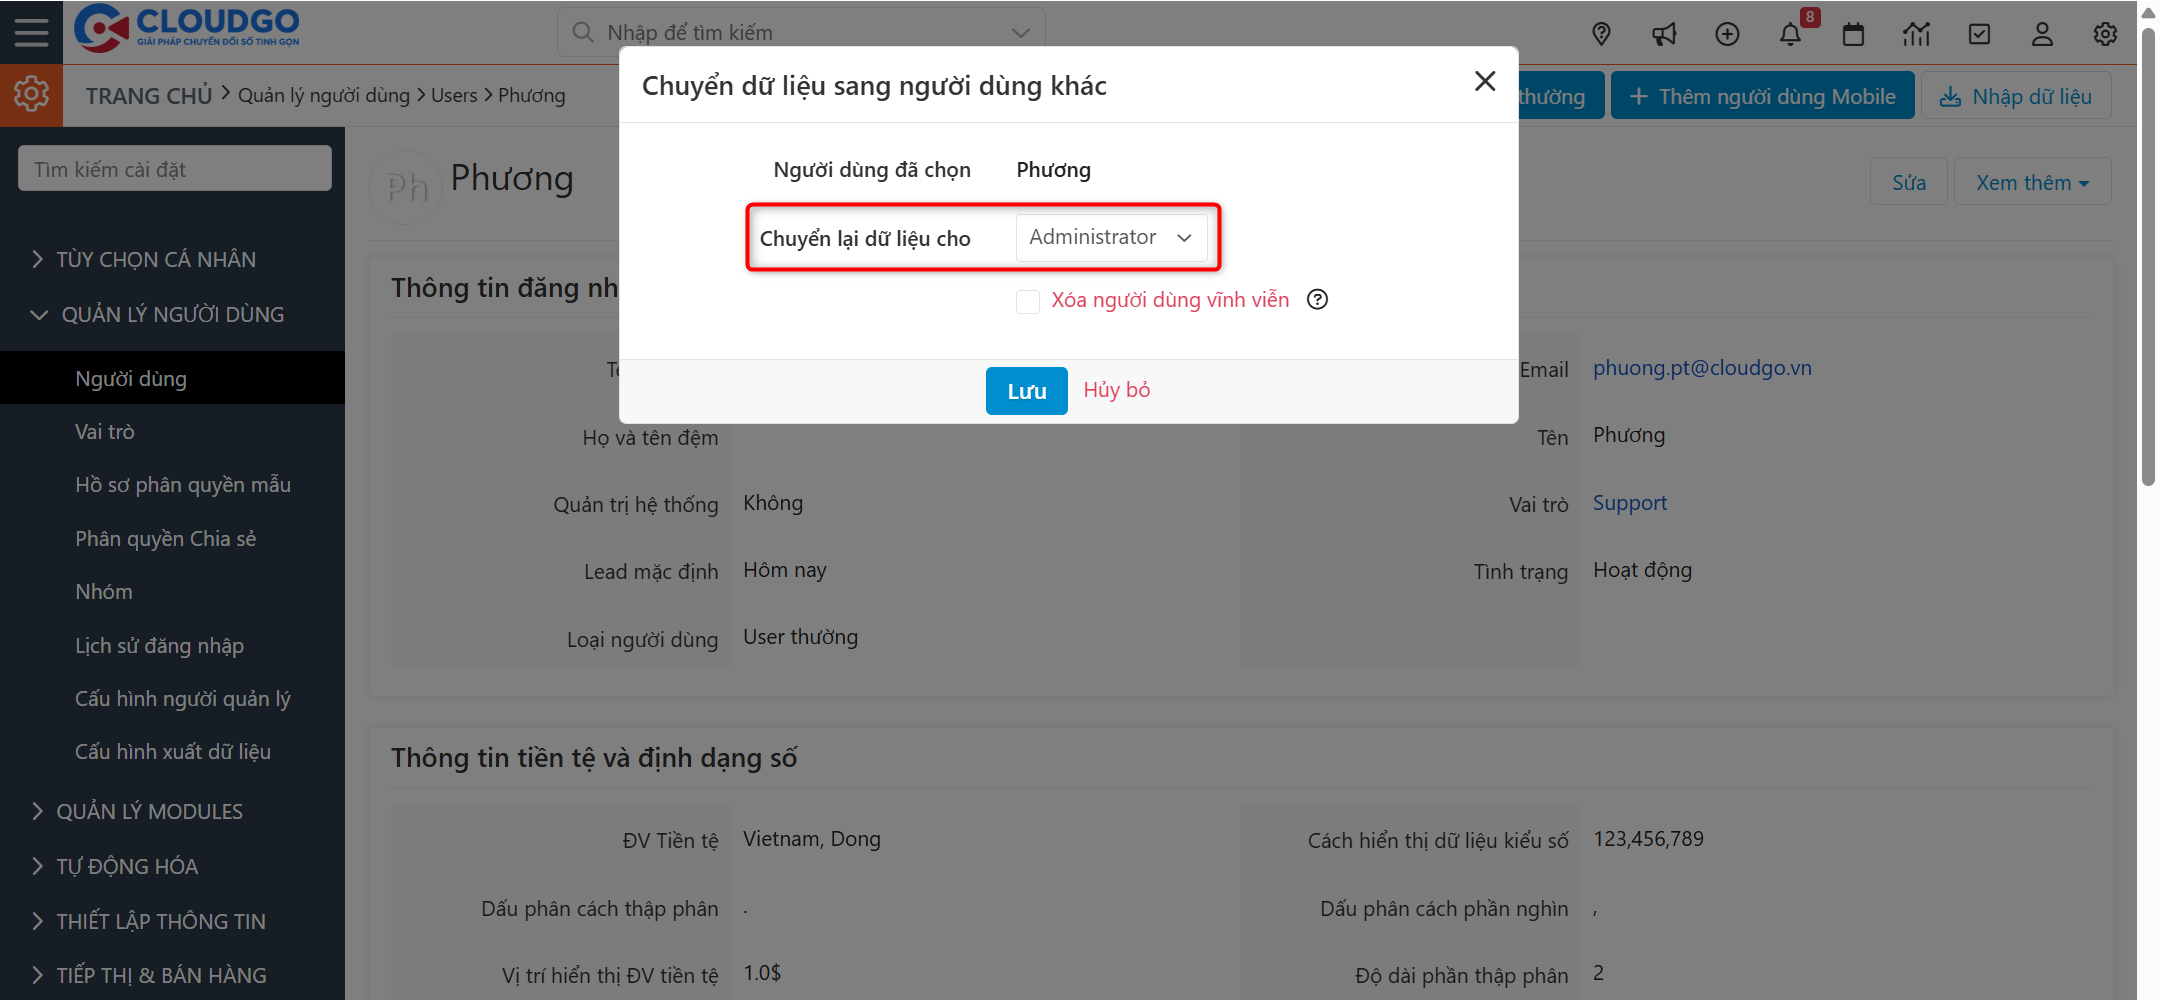Open the email link phuong.pt@cloudgo.vn

pyautogui.click(x=1702, y=367)
